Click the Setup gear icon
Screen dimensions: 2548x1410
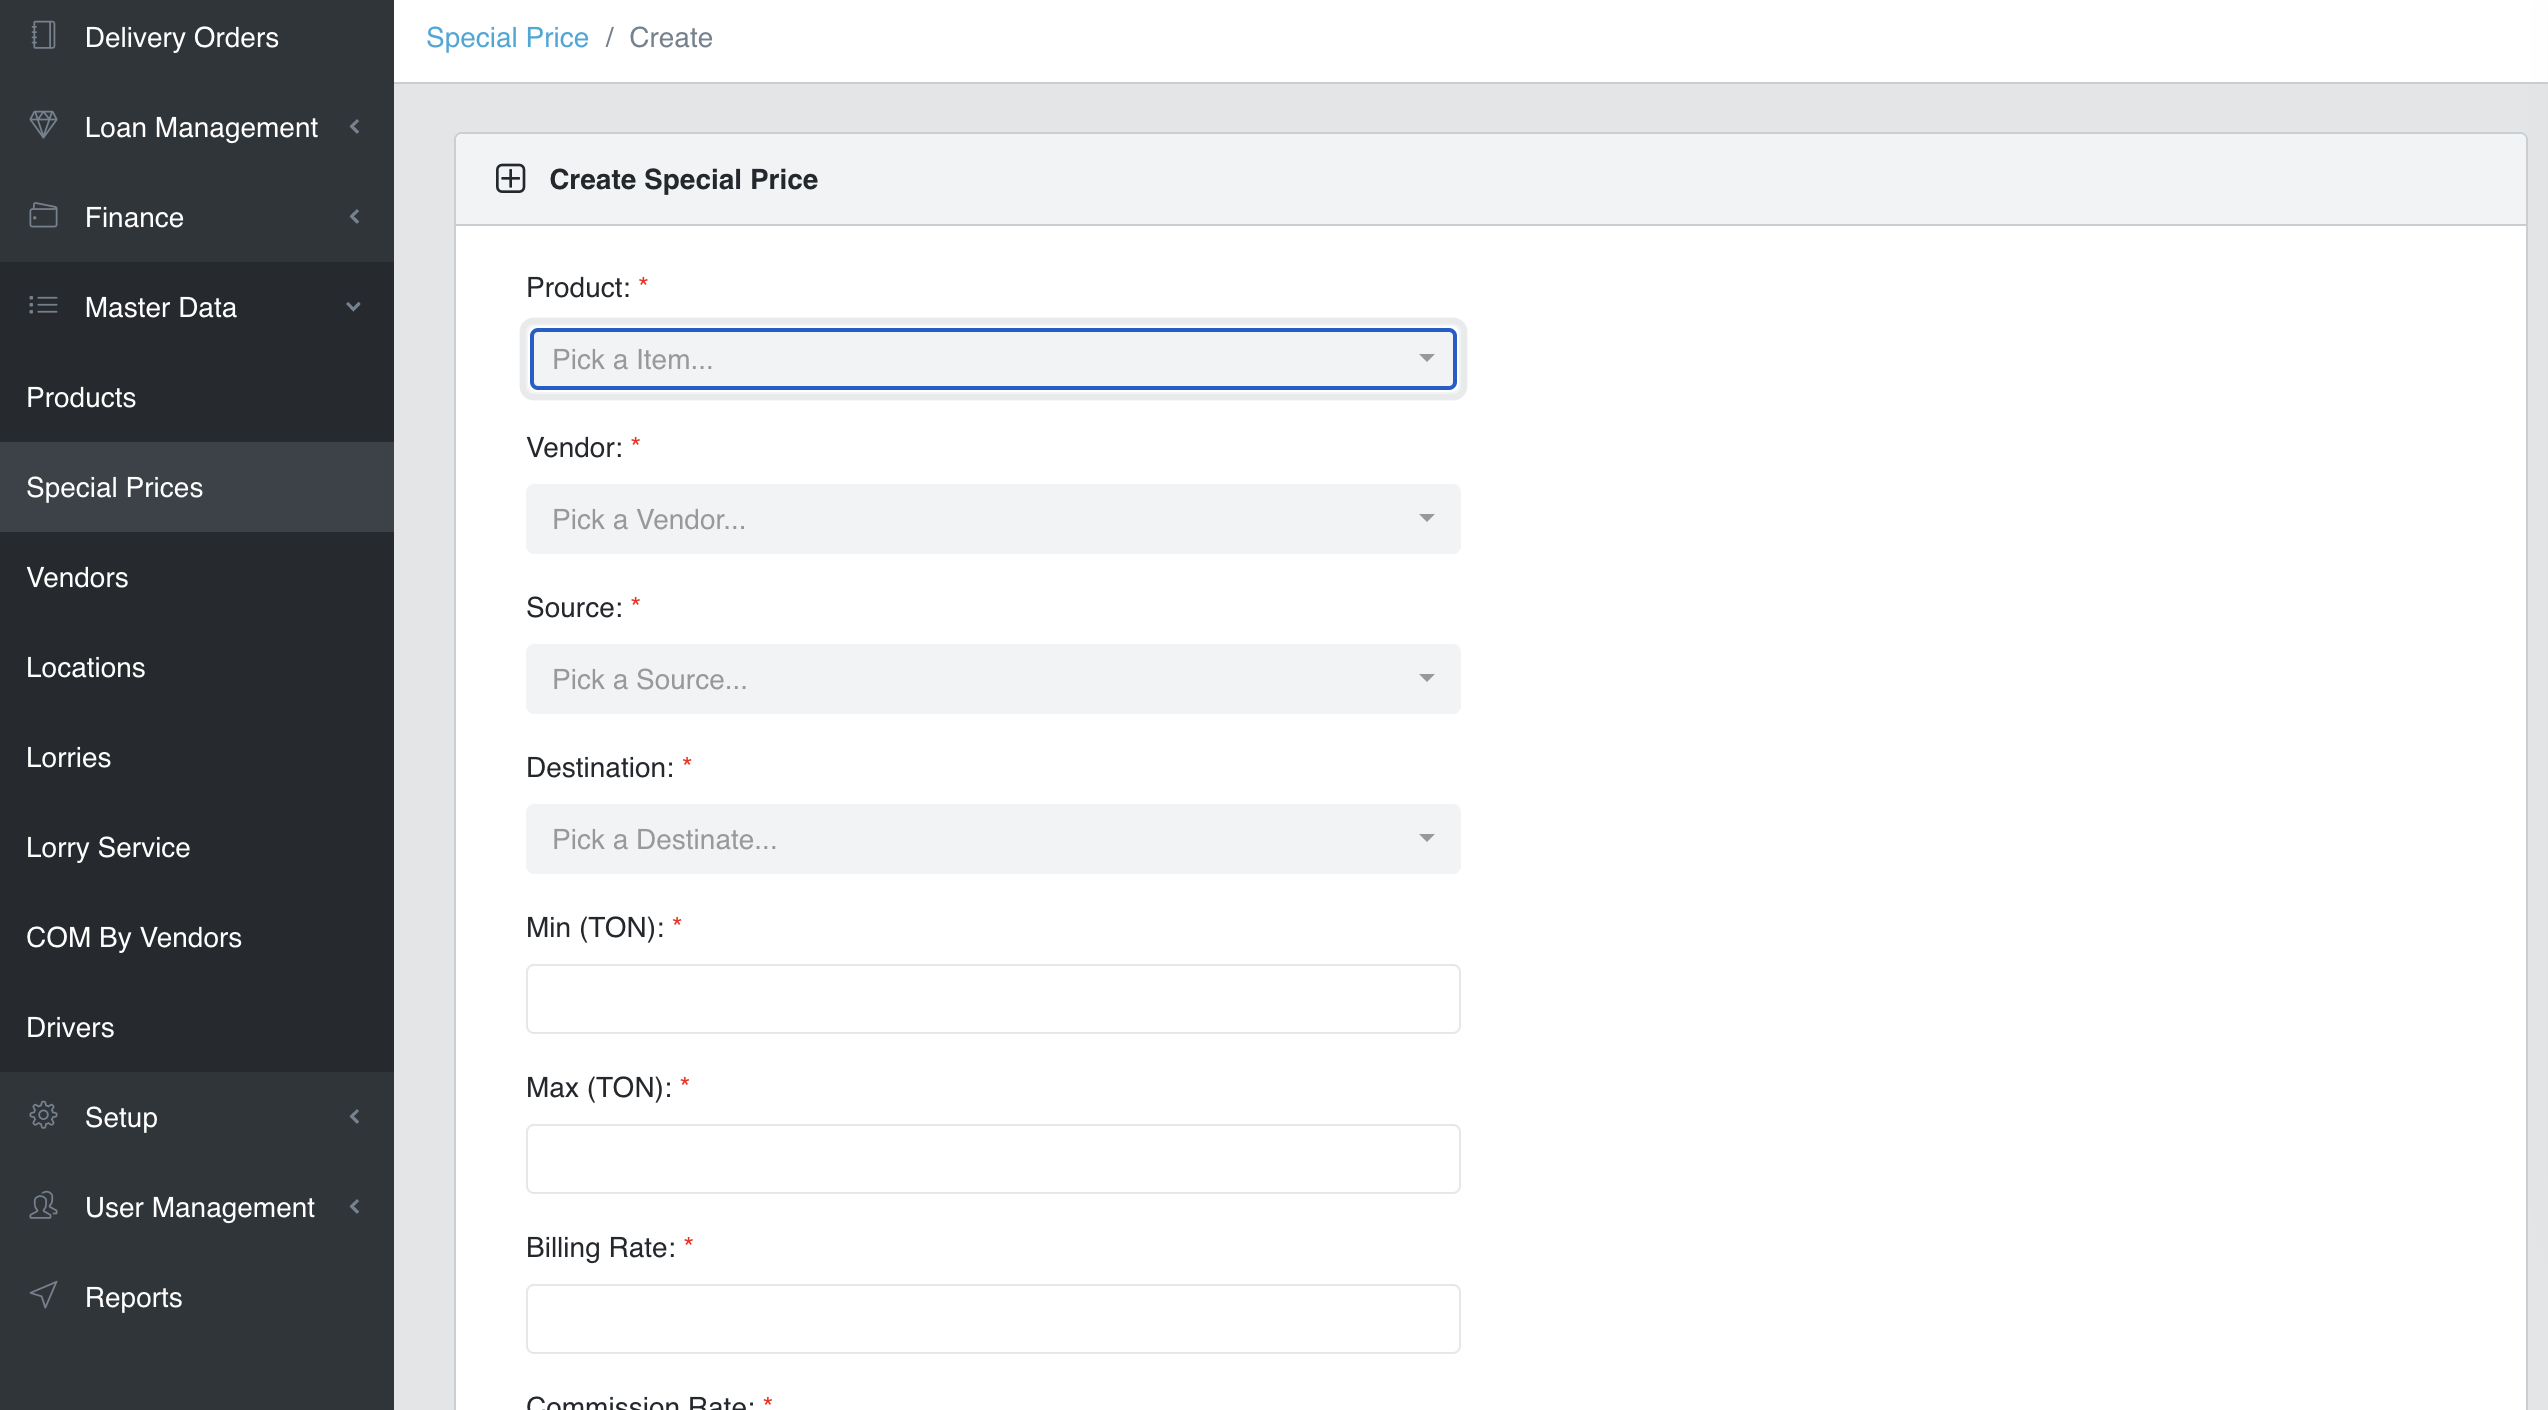coord(43,1116)
